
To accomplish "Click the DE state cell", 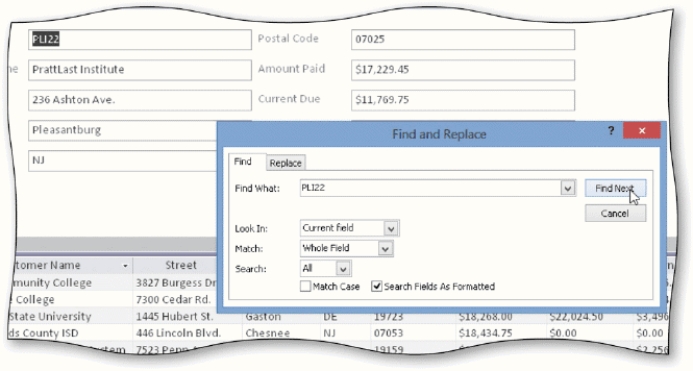I will pyautogui.click(x=345, y=317).
